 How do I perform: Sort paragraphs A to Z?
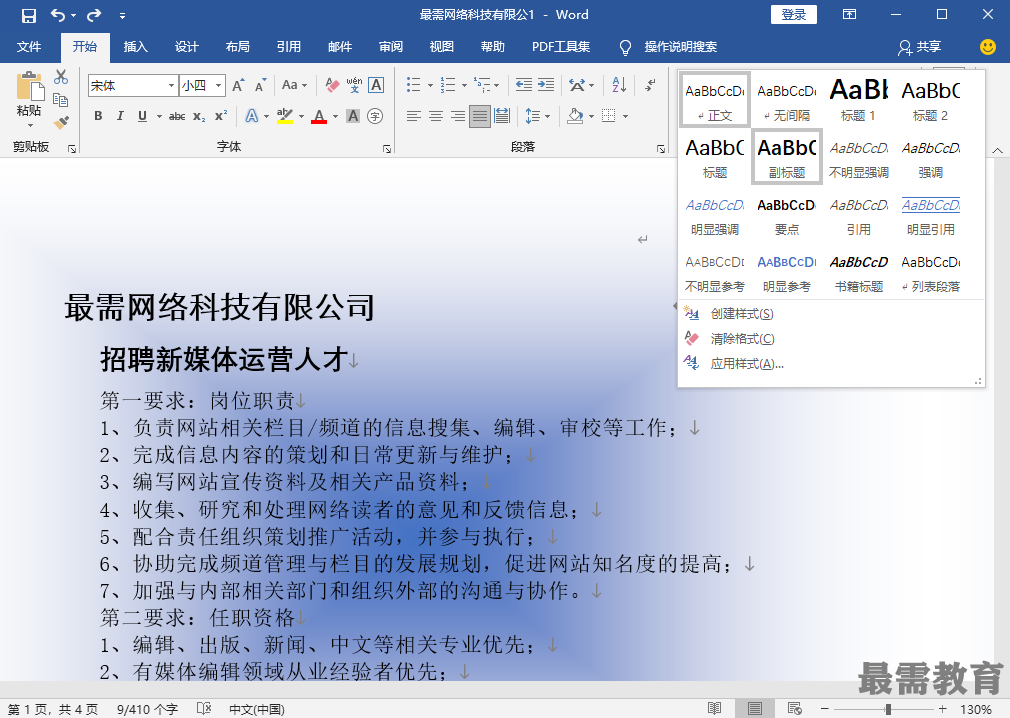pyautogui.click(x=619, y=84)
